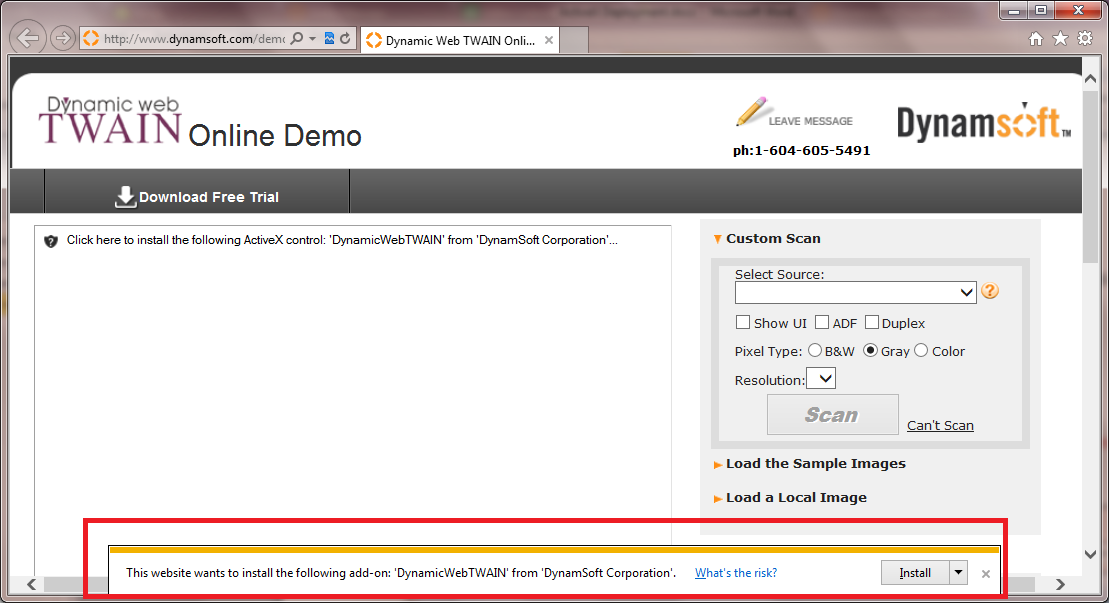Click Download Free Trial in navigation bar
Viewport: 1109px width, 603px height.
tap(197, 197)
